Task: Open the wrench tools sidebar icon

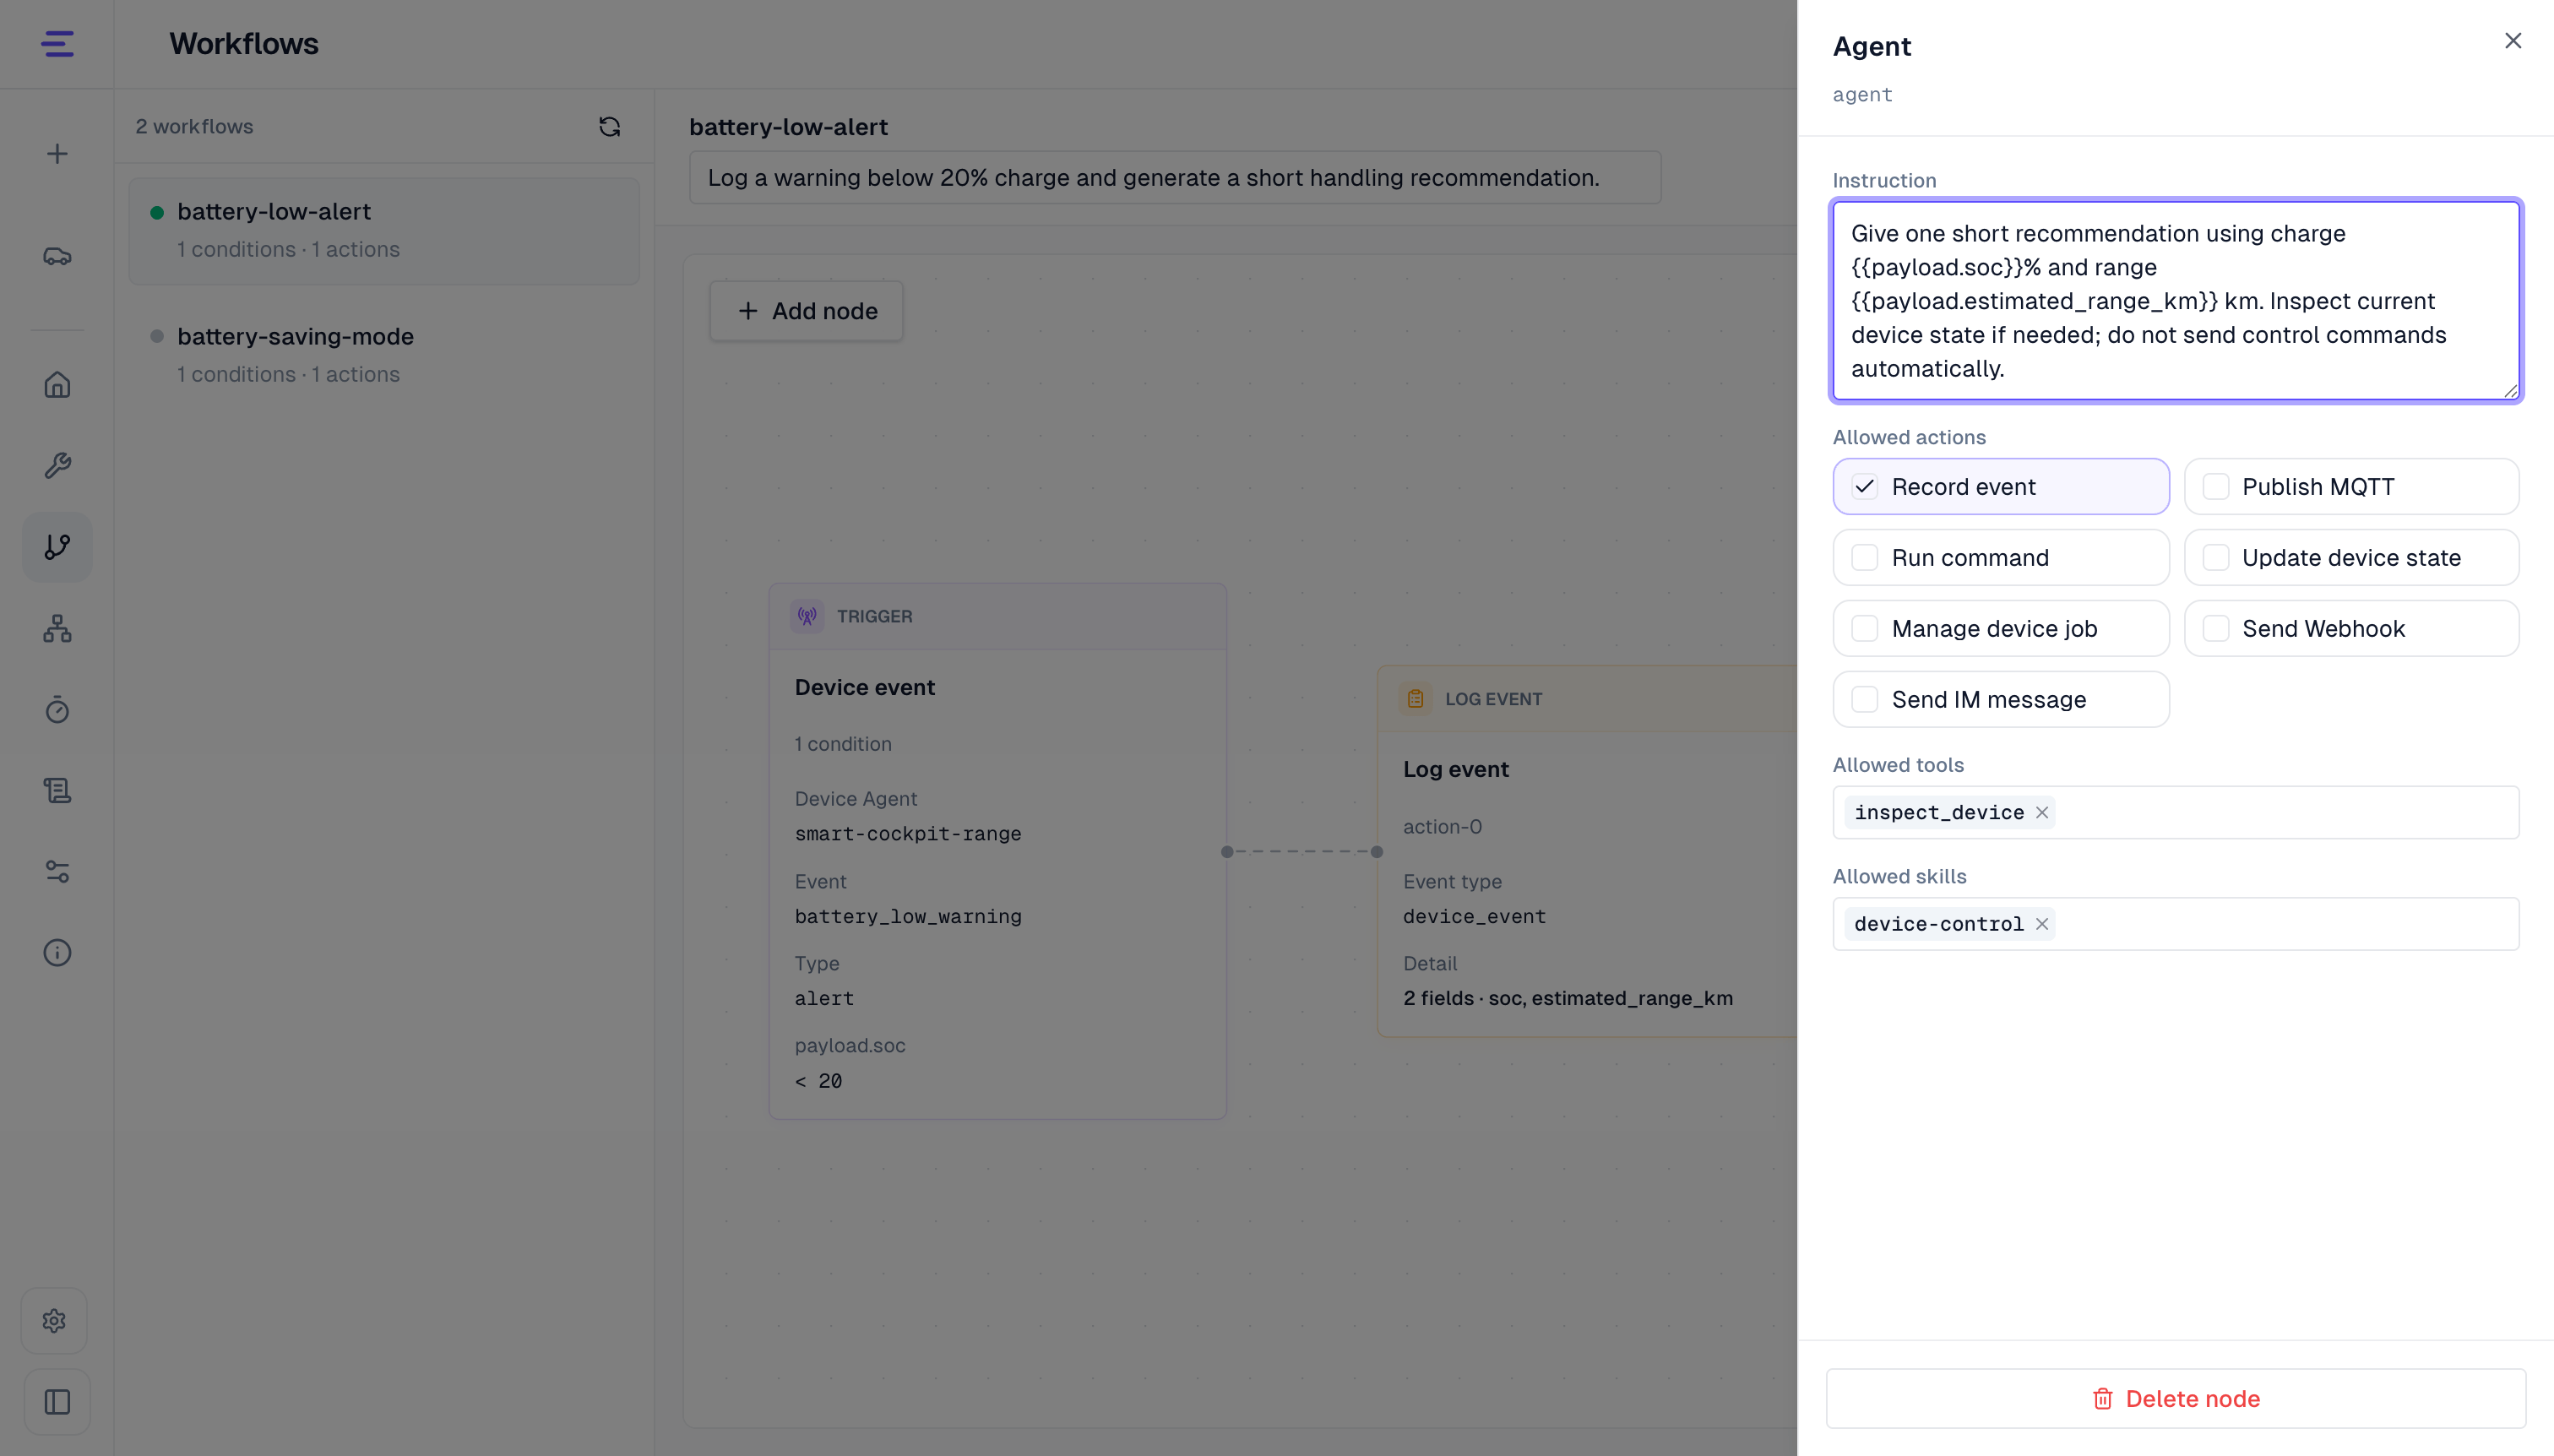Action: 57,466
